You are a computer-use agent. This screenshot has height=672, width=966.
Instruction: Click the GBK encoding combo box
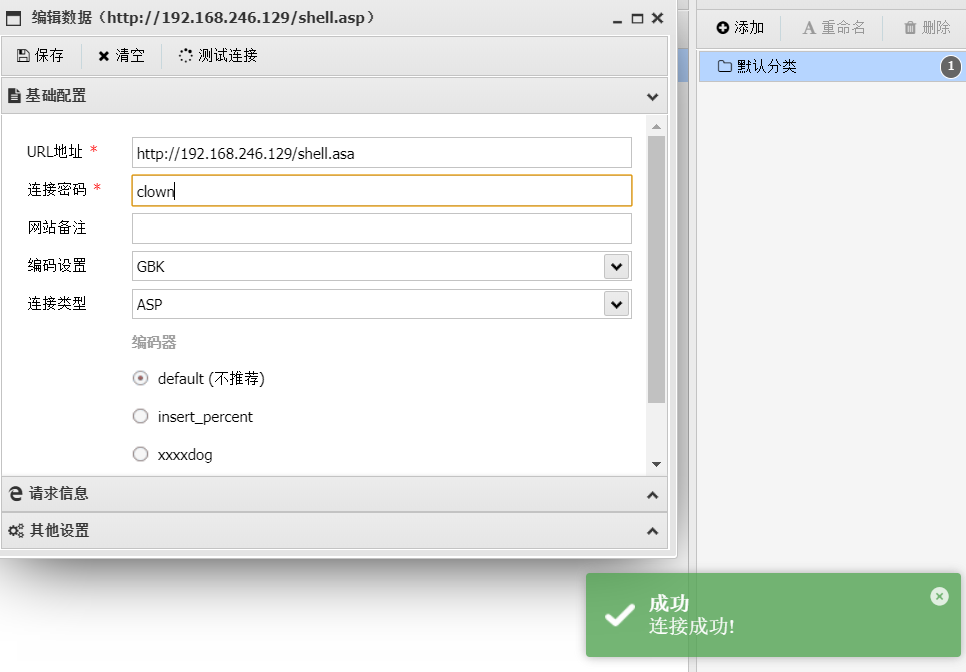click(381, 266)
